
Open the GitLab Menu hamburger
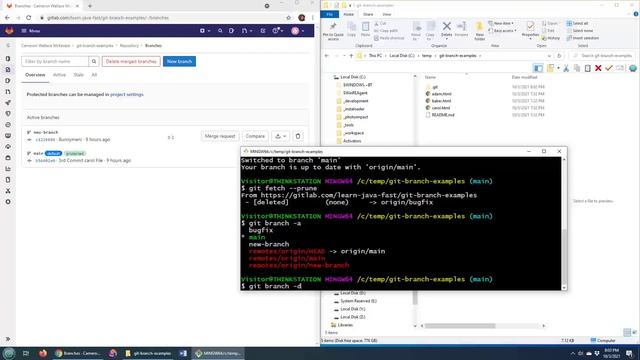click(31, 31)
